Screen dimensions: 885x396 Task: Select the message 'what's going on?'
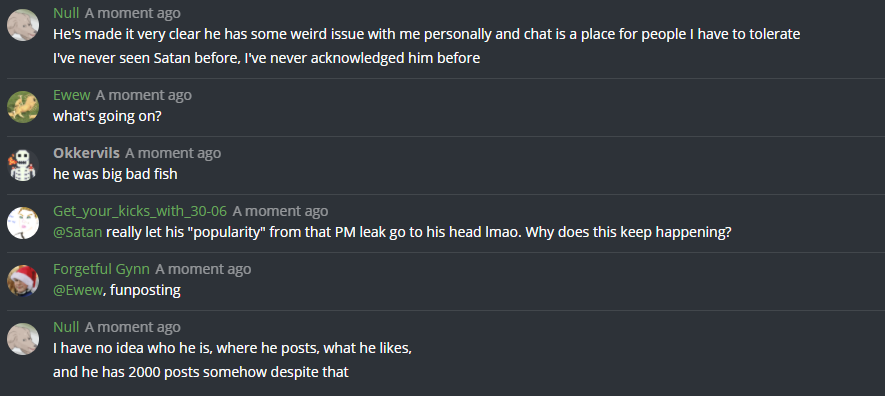pos(108,116)
